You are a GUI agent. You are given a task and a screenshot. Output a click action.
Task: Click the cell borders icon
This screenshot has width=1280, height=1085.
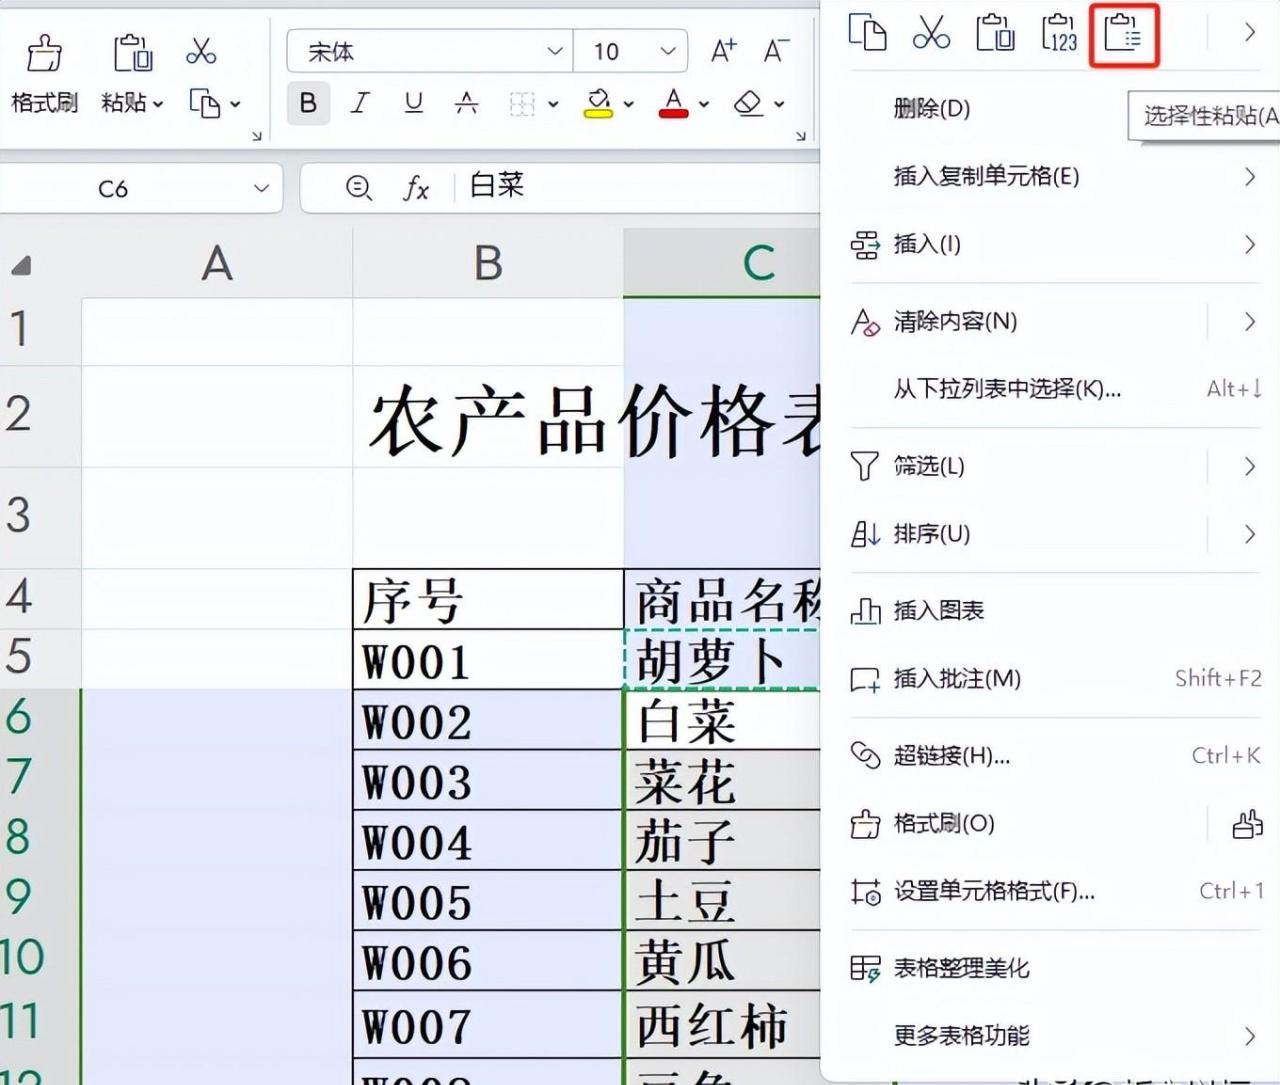521,103
